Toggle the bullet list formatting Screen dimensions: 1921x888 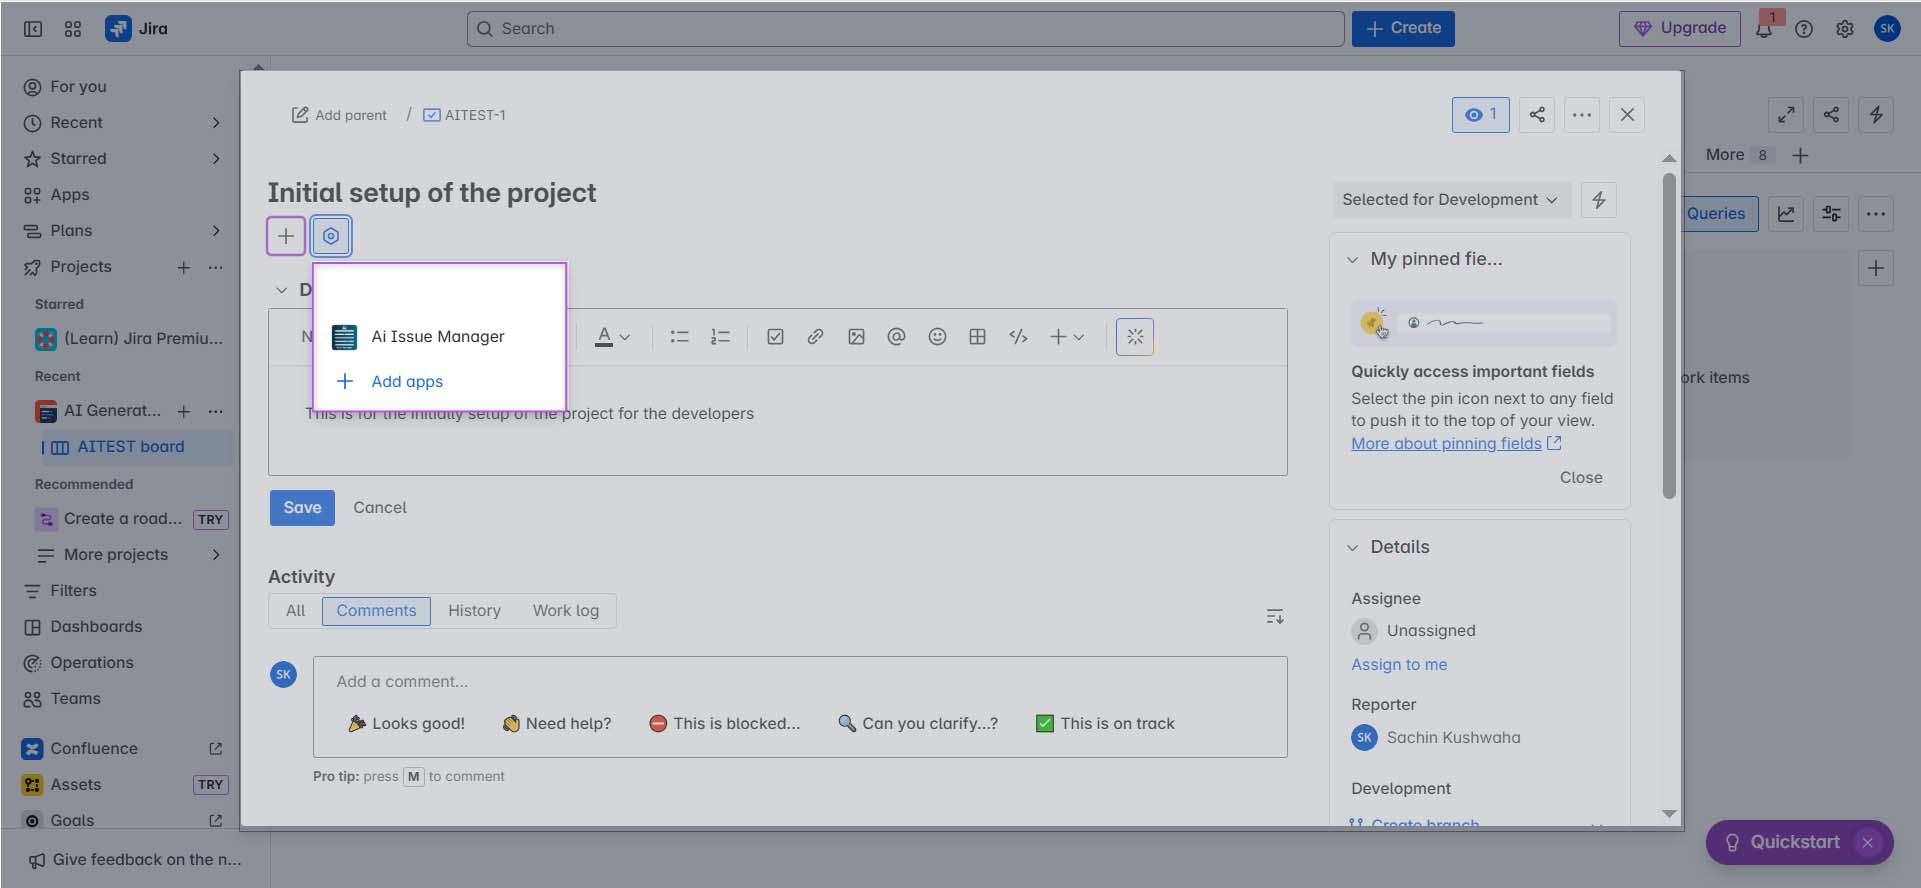tap(680, 337)
